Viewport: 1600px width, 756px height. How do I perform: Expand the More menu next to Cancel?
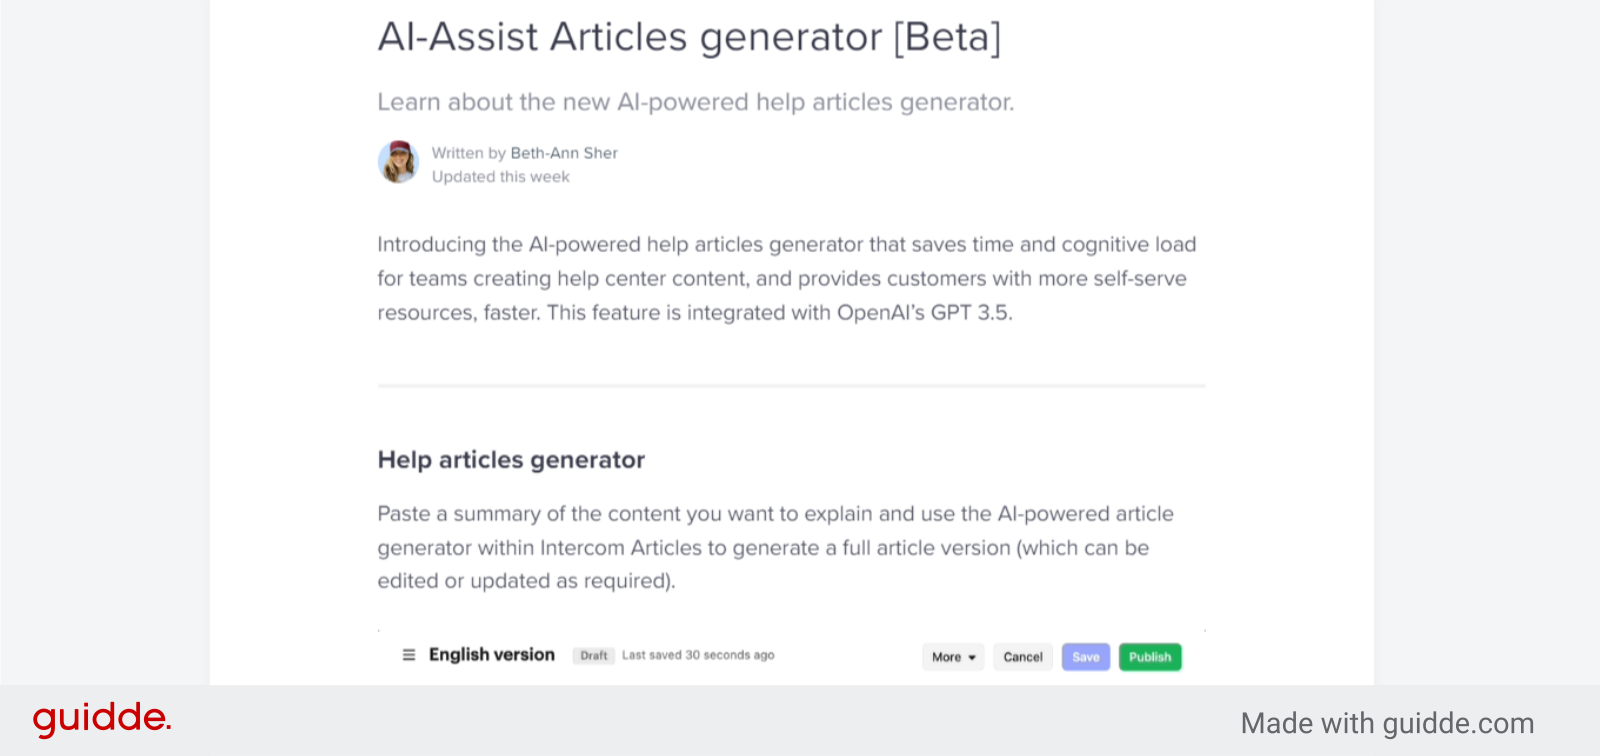951,657
